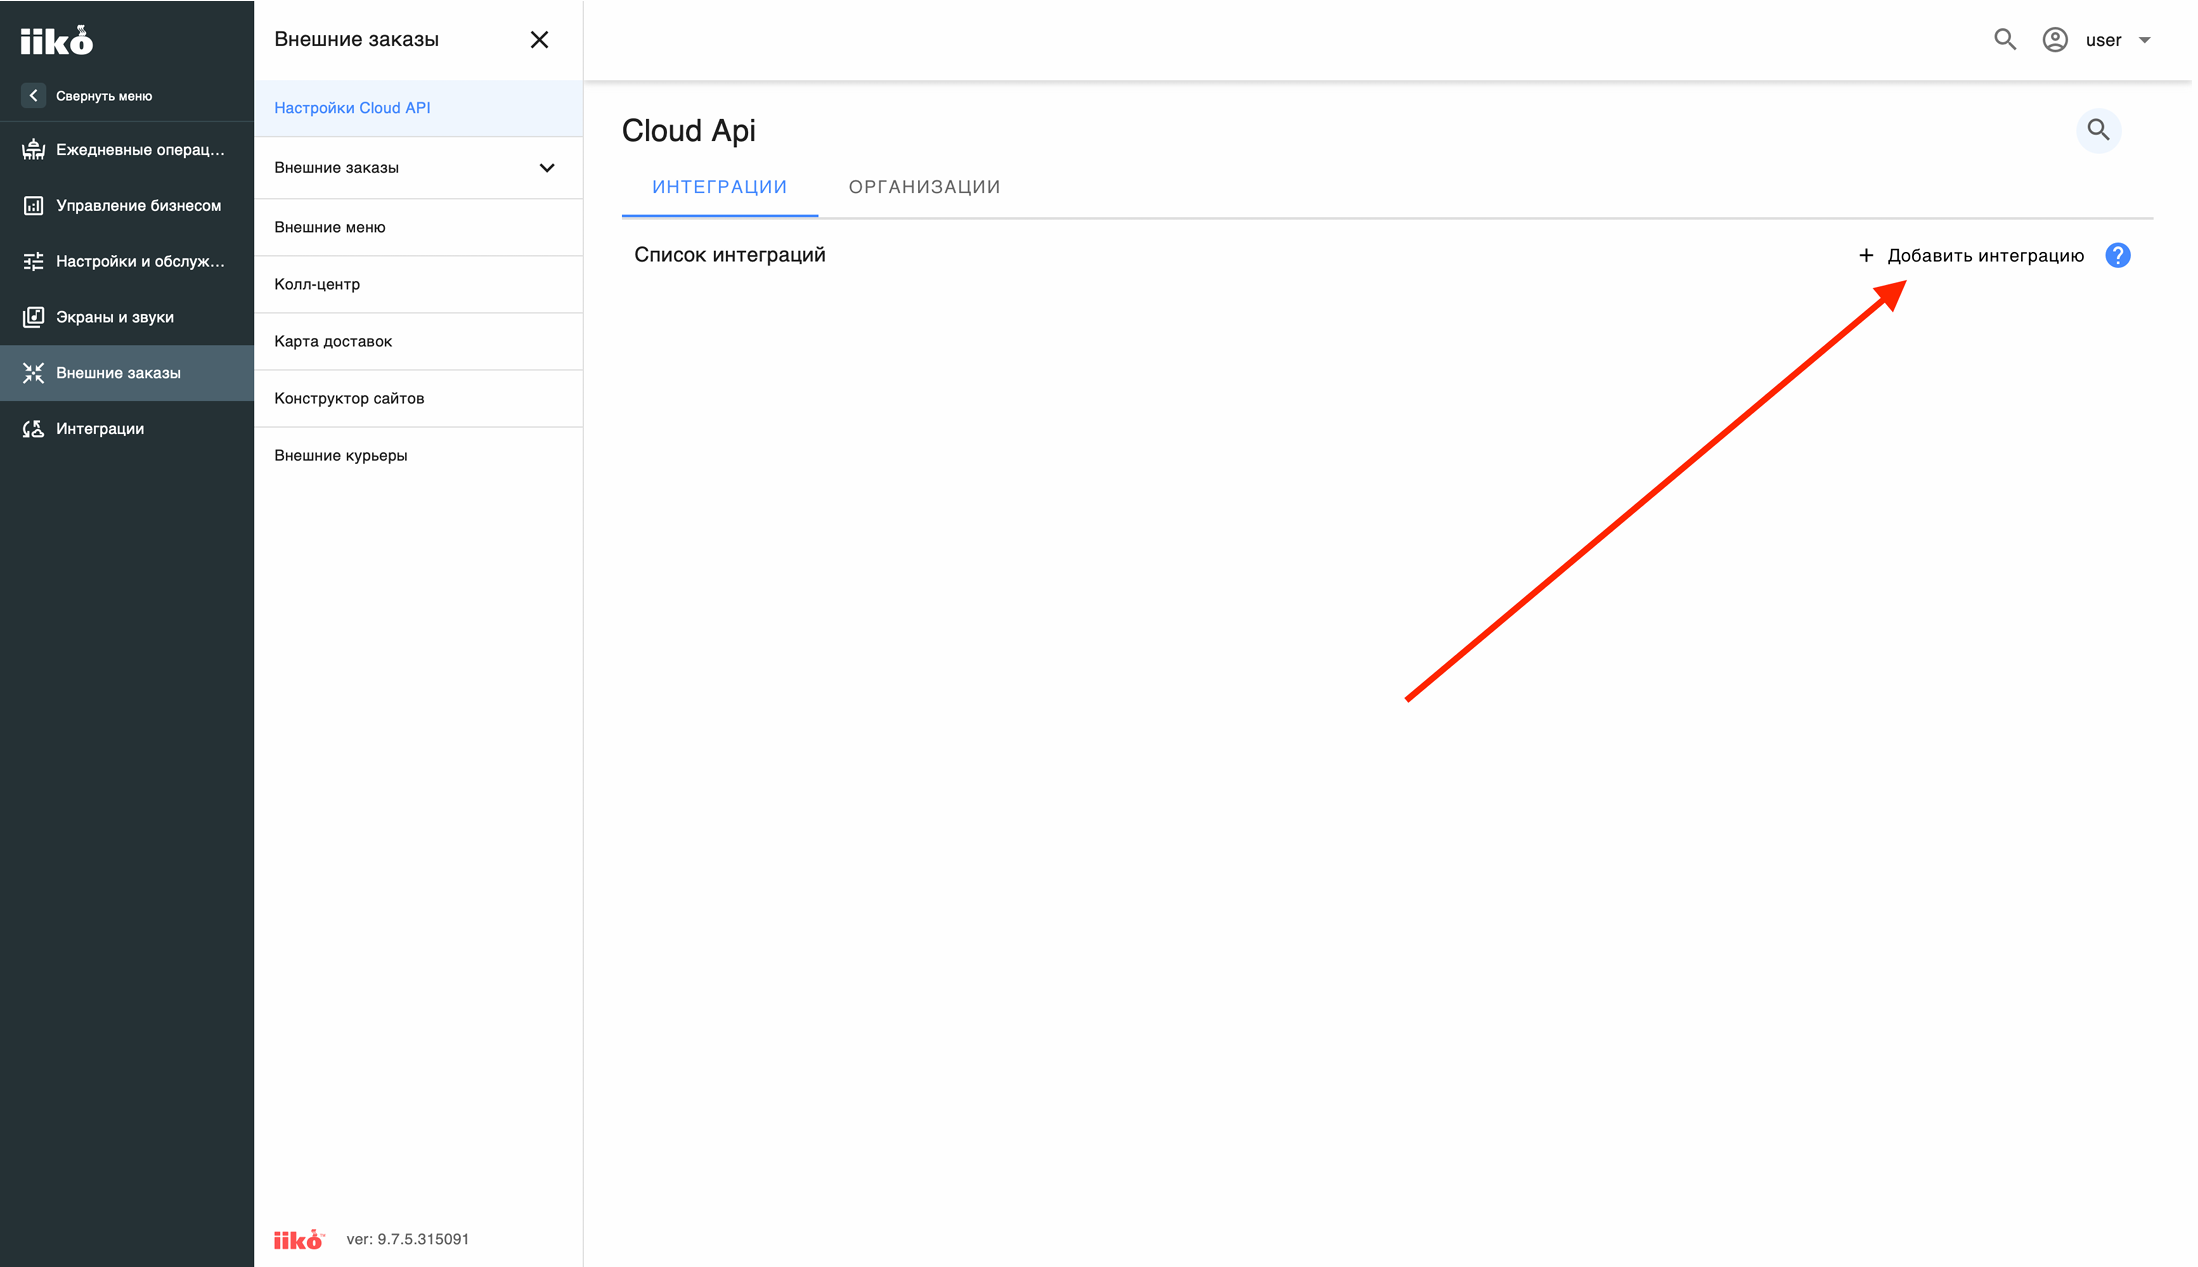2198x1267 pixels.
Task: Collapse the menu with Свернуть меню
Action: (x=88, y=95)
